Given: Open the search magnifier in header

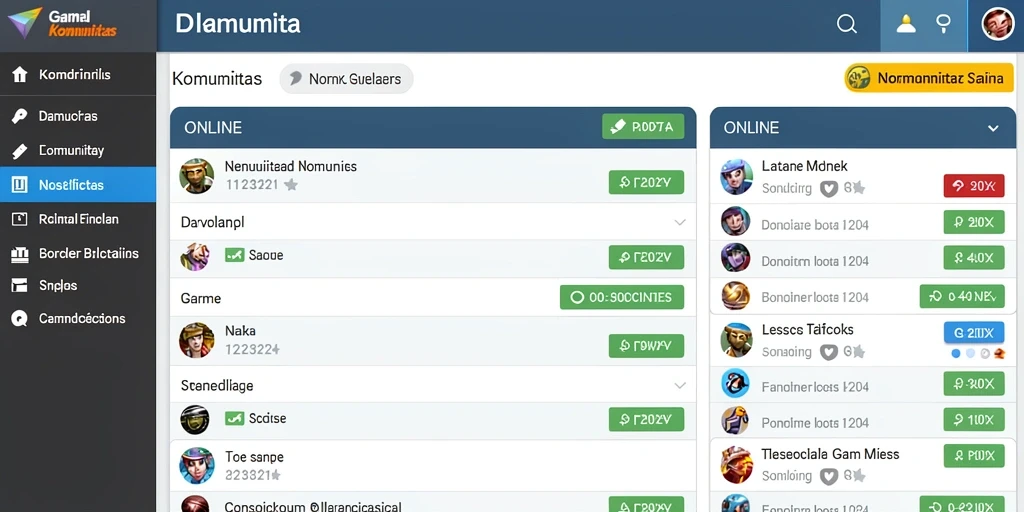Looking at the screenshot, I should [846, 25].
